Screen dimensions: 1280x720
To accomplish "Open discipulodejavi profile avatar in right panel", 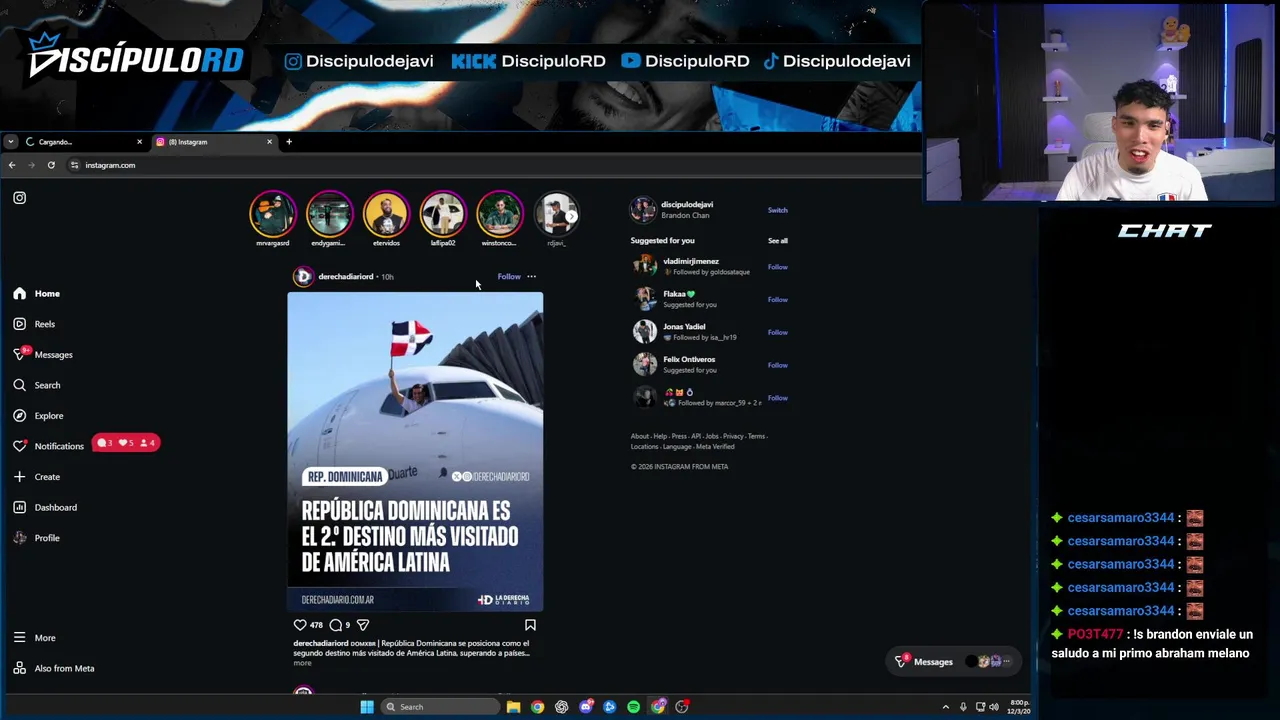I will (x=644, y=210).
